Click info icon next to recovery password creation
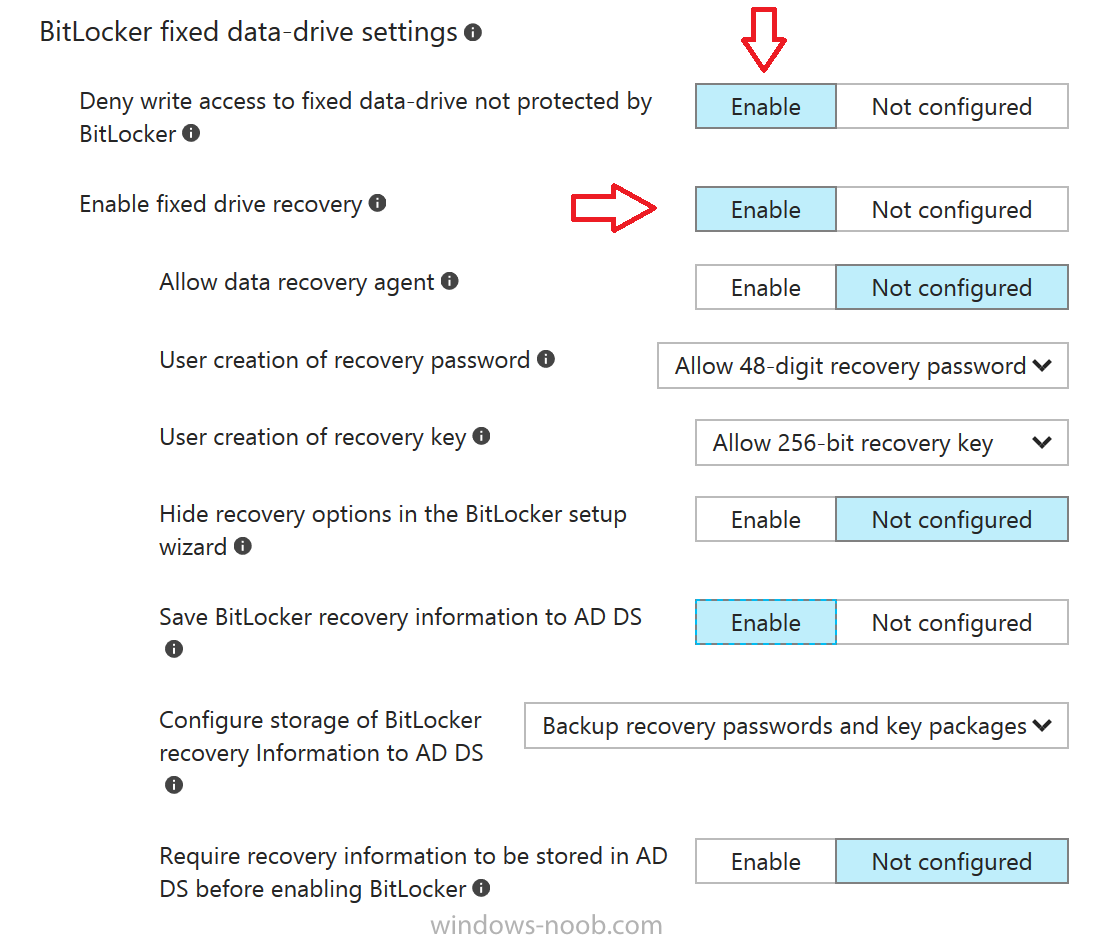The width and height of the screenshot is (1093, 940). [546, 359]
